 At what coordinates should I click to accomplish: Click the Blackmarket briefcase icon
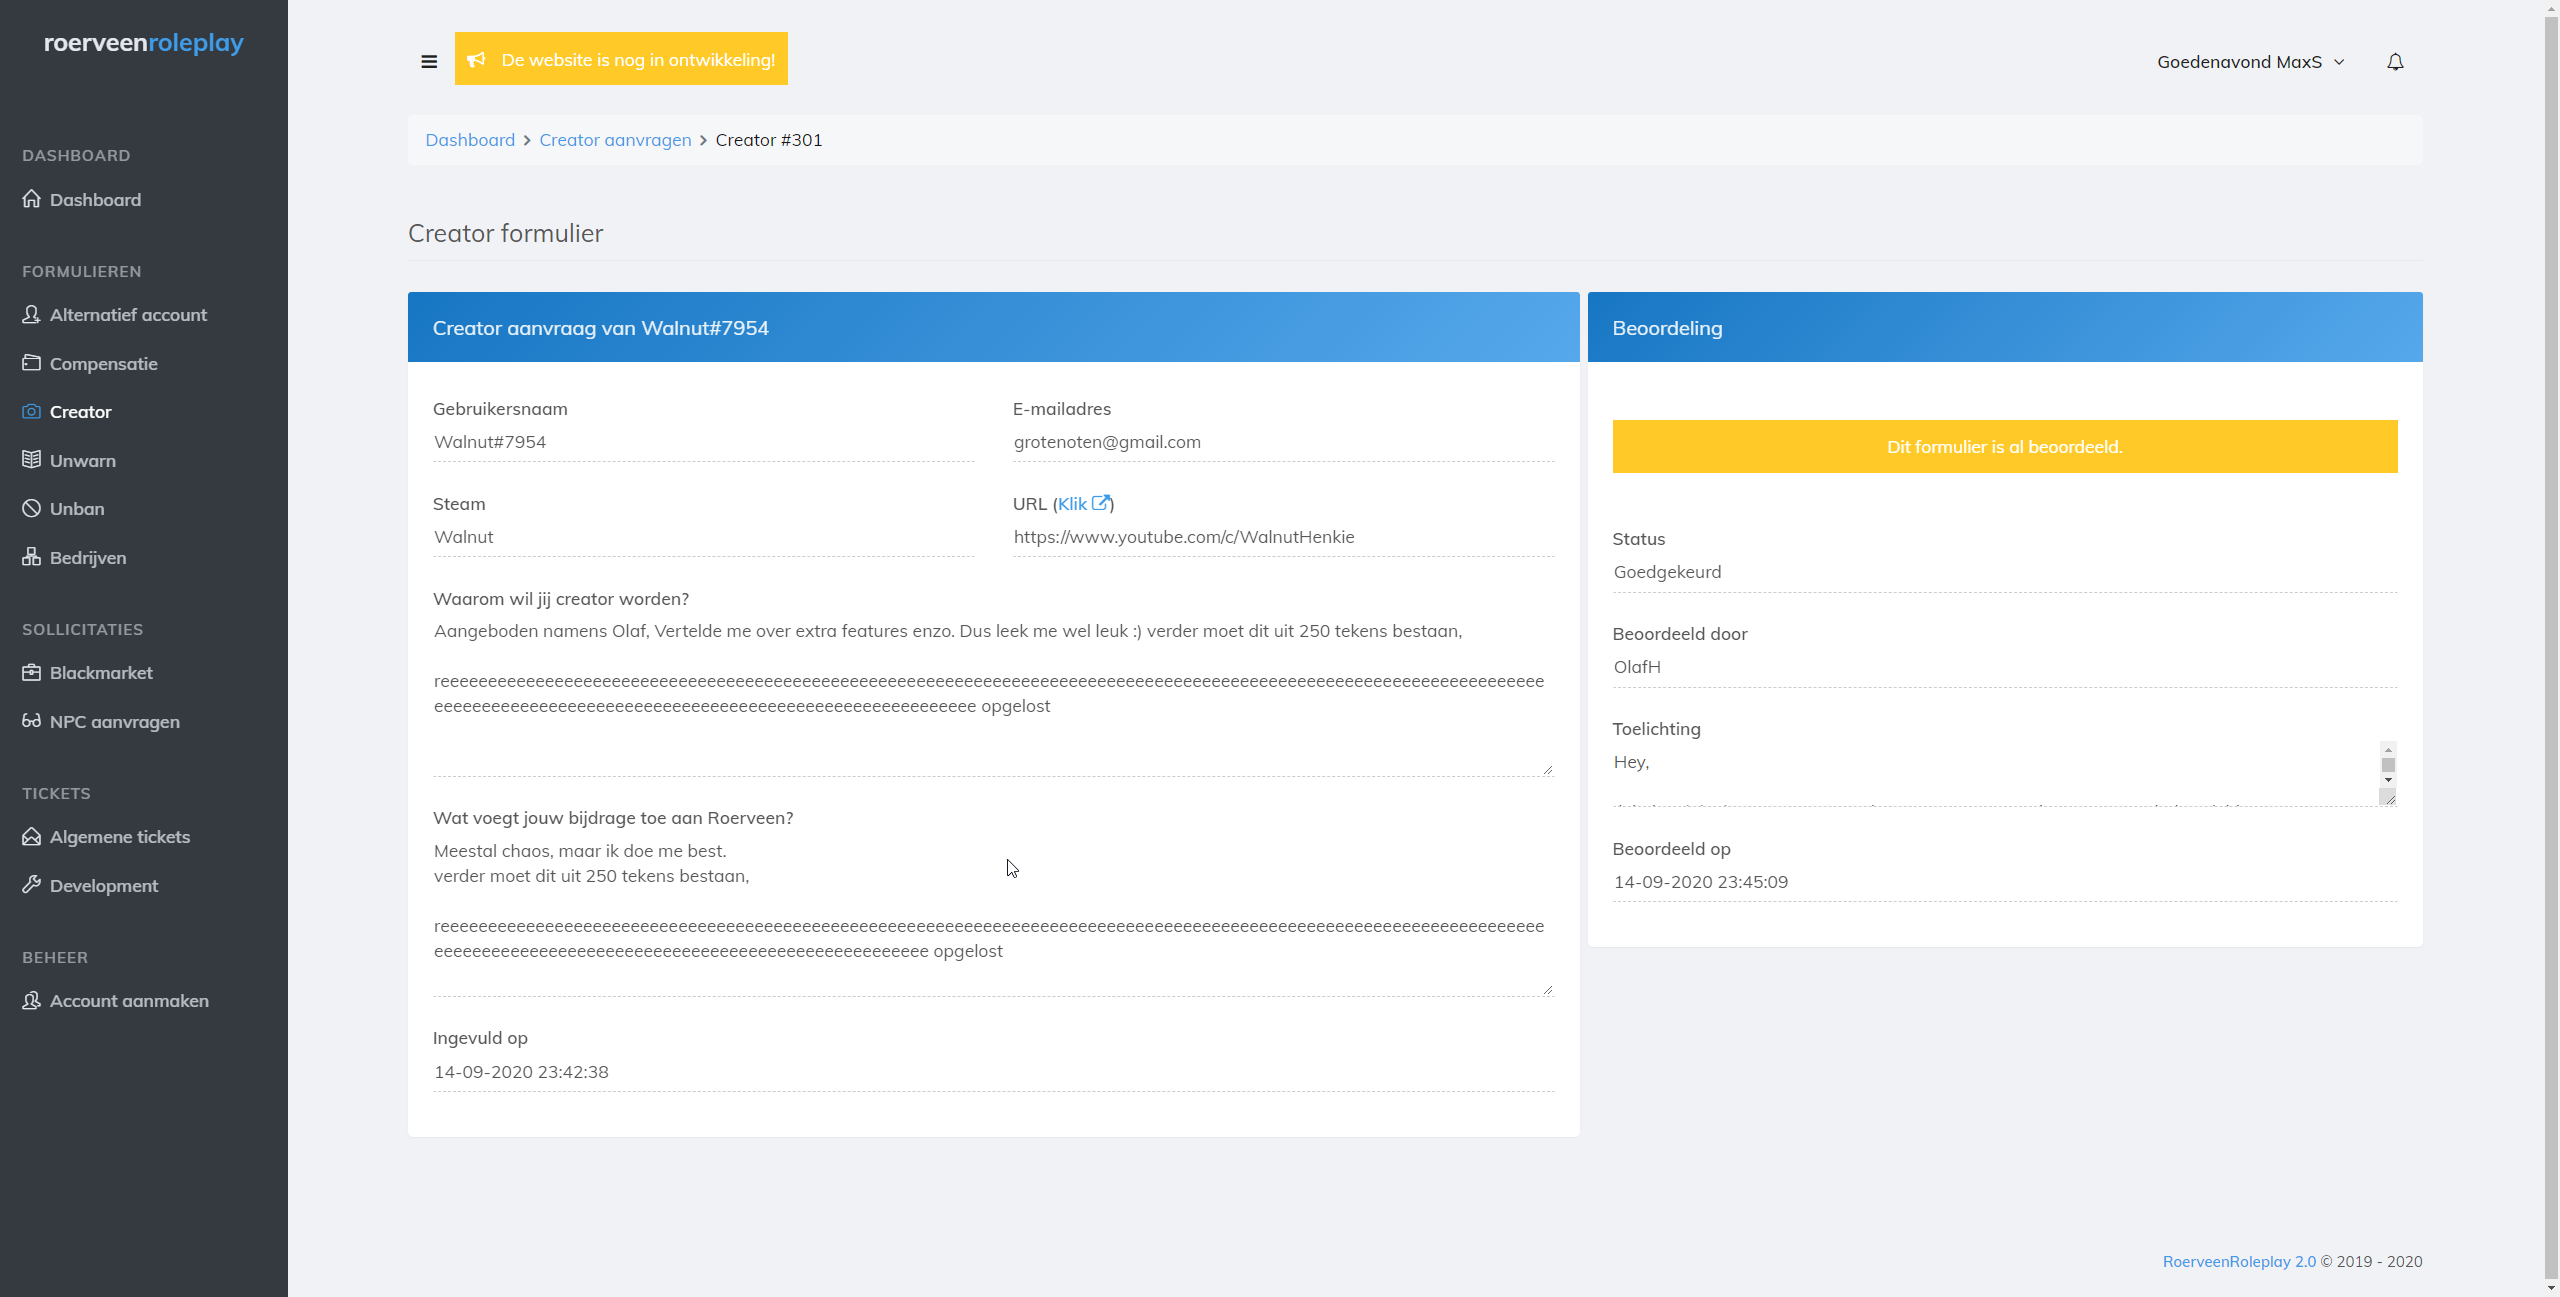(x=32, y=672)
